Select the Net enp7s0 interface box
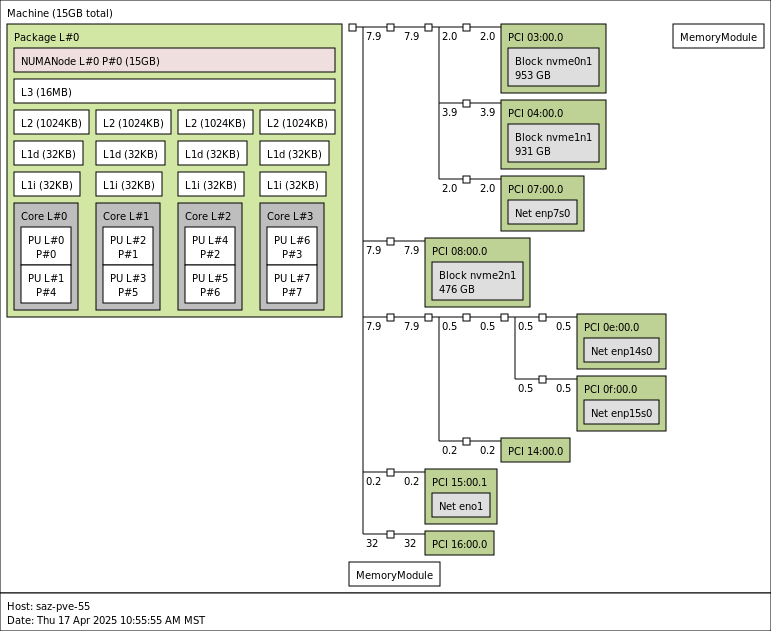771x631 pixels. (542, 213)
